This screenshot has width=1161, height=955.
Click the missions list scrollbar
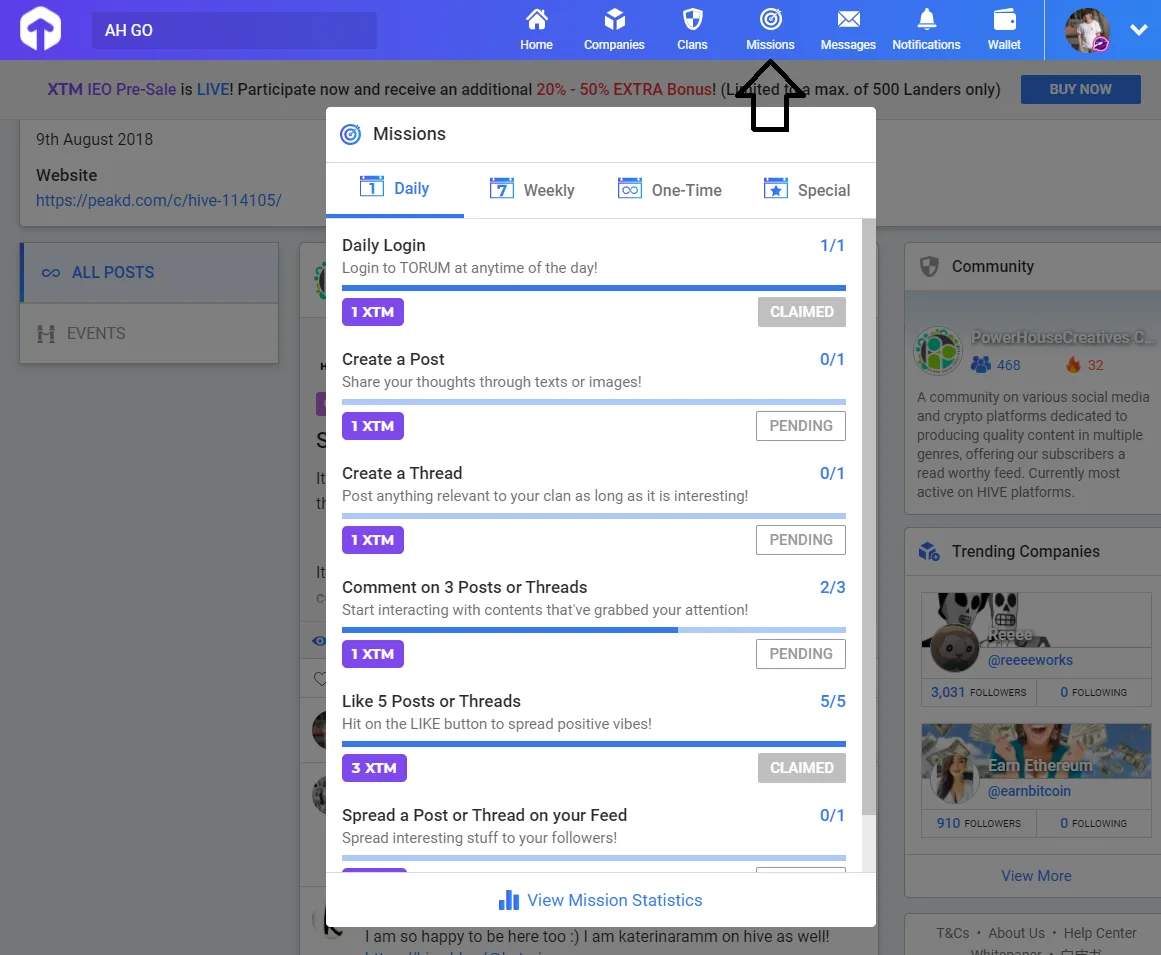(869, 517)
